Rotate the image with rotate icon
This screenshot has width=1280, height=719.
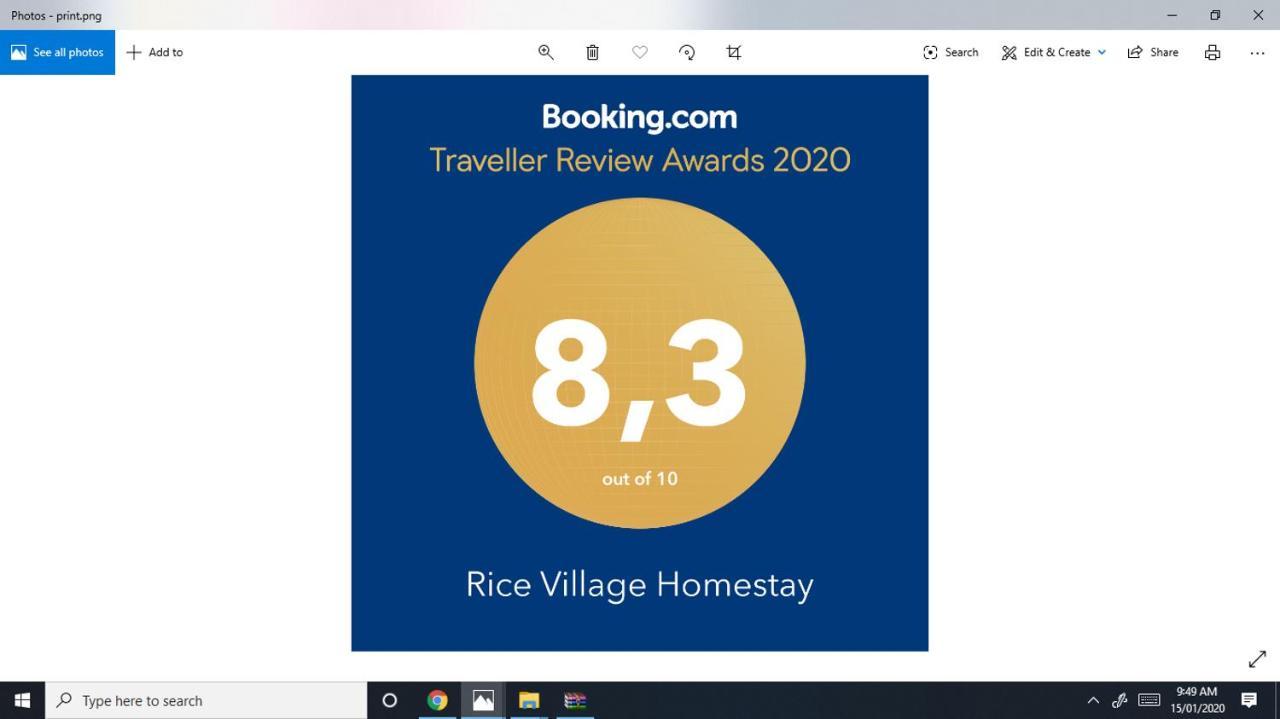pyautogui.click(x=687, y=52)
